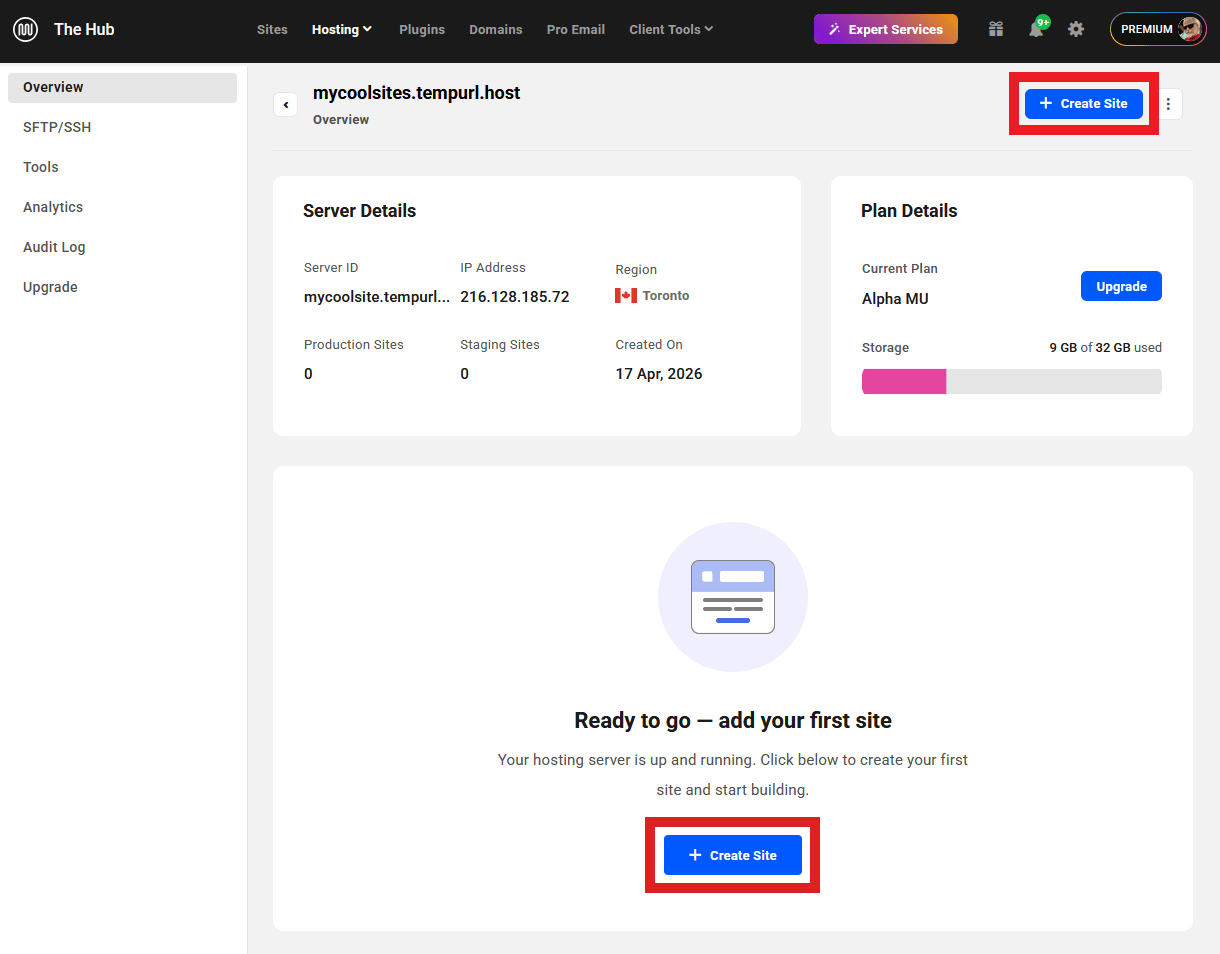Screen dimensions: 1220x954
Task: Select Audit Log in the sidebar
Action: pyautogui.click(x=122, y=247)
